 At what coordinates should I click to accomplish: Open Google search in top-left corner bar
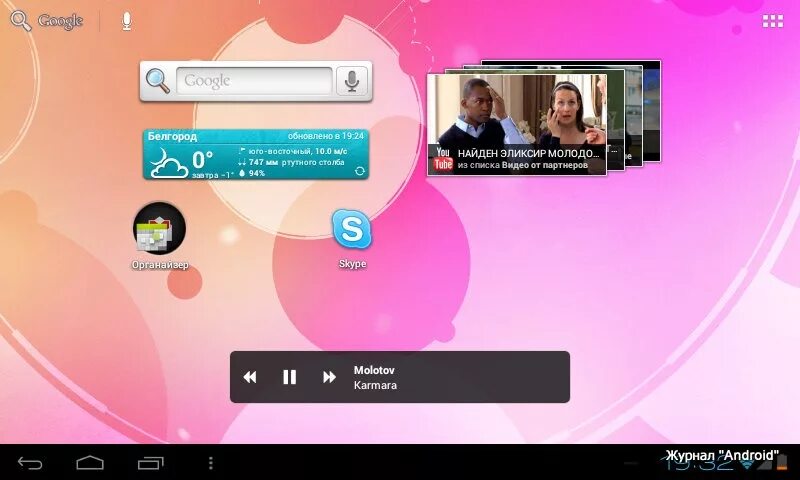coord(47,21)
